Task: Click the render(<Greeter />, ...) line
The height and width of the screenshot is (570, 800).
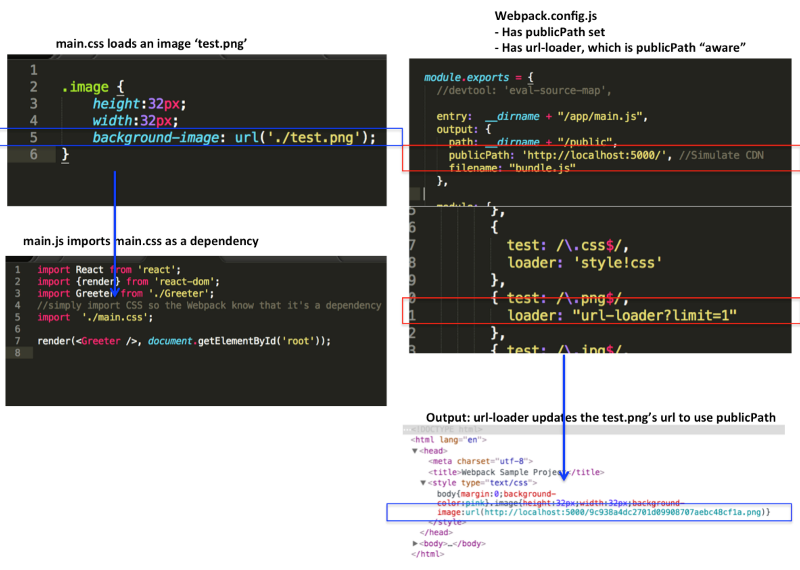Action: (x=184, y=340)
